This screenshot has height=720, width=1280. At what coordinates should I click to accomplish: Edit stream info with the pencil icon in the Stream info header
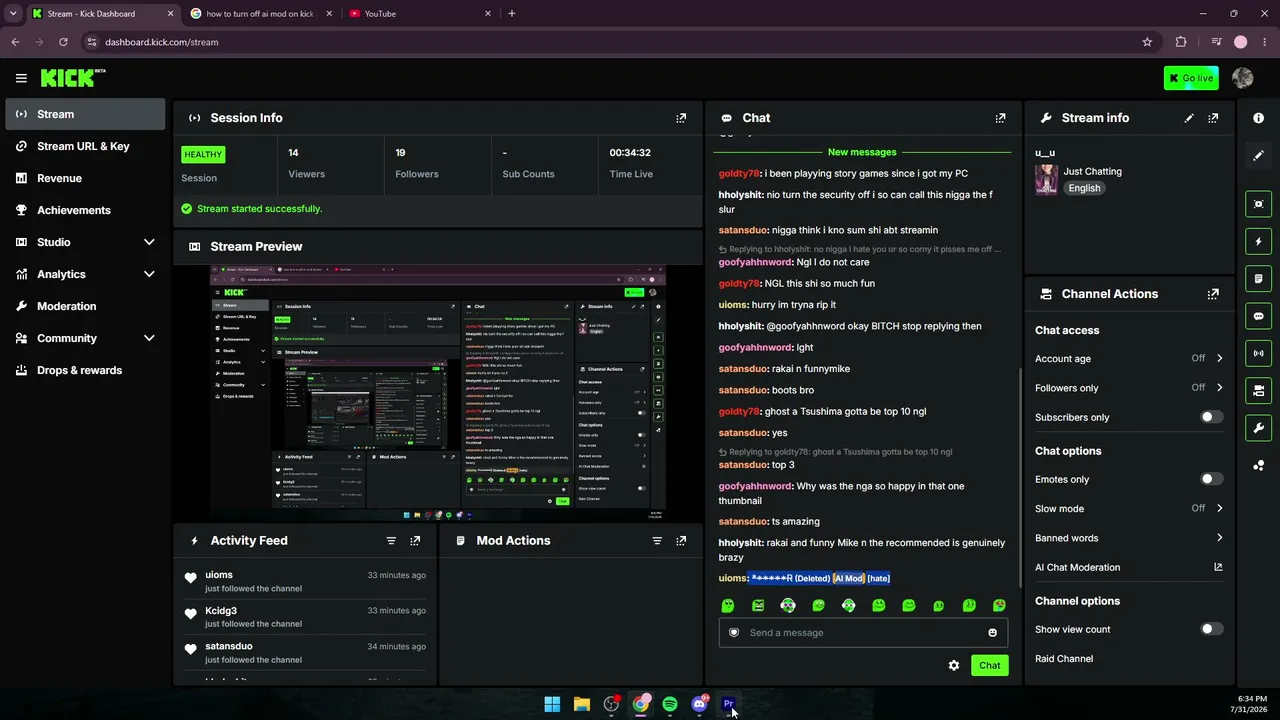coord(1189,118)
